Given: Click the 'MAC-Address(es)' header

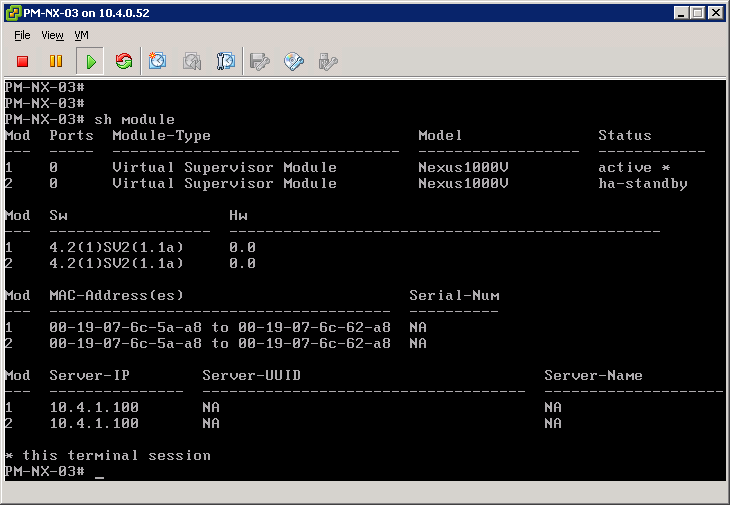Looking at the screenshot, I should click(116, 296).
